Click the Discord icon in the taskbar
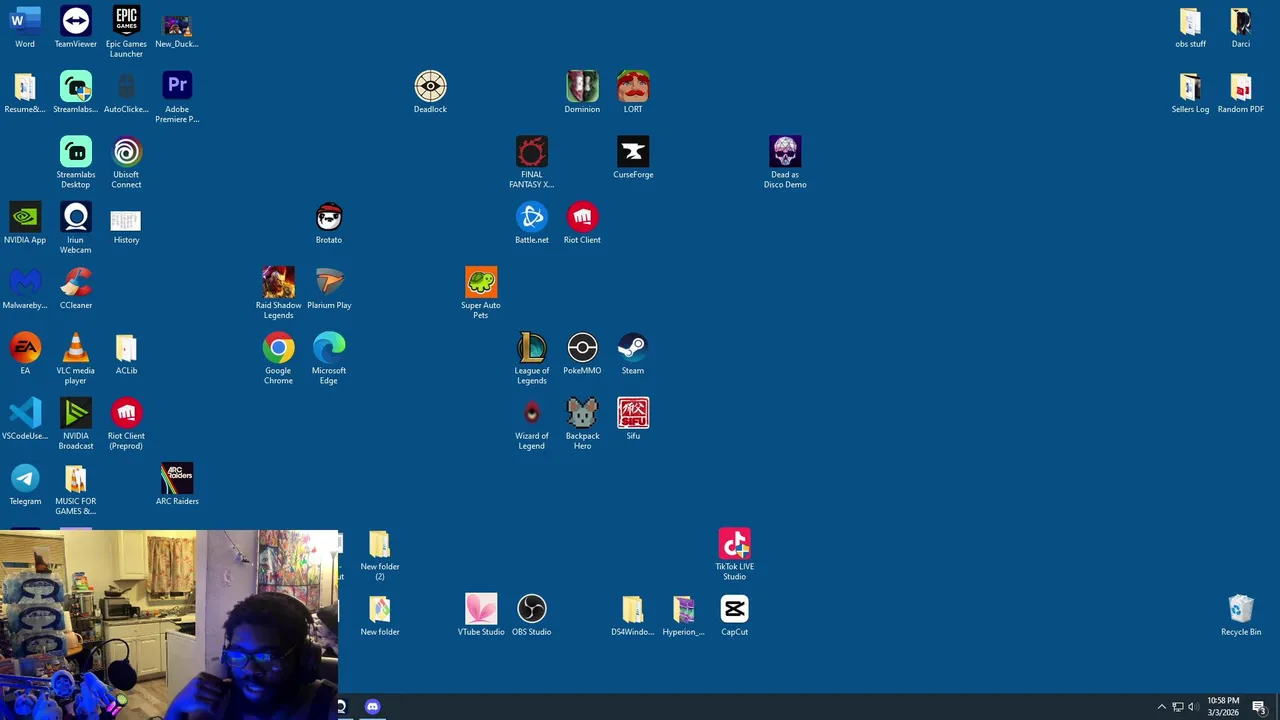 (x=372, y=706)
